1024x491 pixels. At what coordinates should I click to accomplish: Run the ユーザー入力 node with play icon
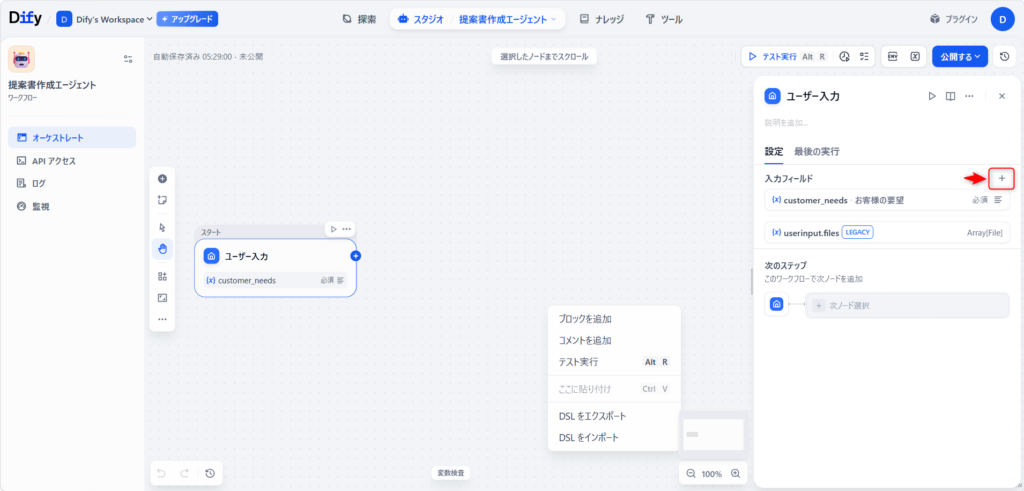tap(932, 96)
